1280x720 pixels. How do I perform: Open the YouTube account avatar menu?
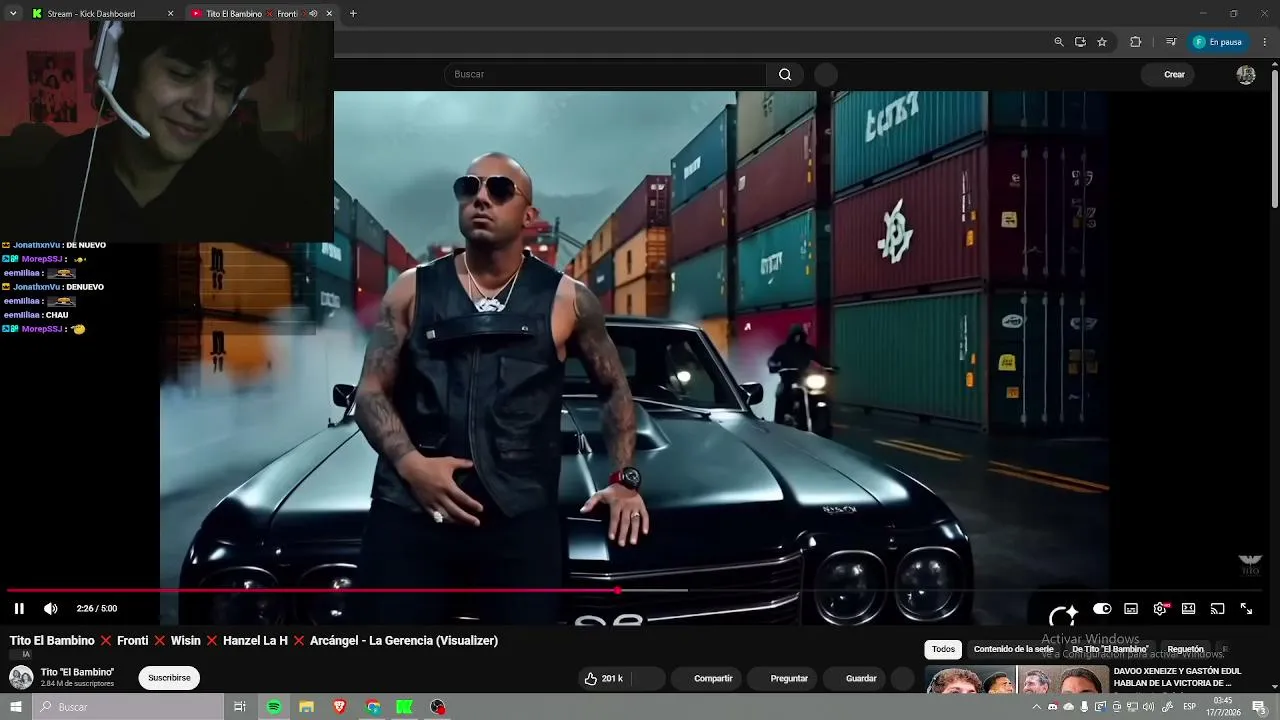coord(1246,74)
